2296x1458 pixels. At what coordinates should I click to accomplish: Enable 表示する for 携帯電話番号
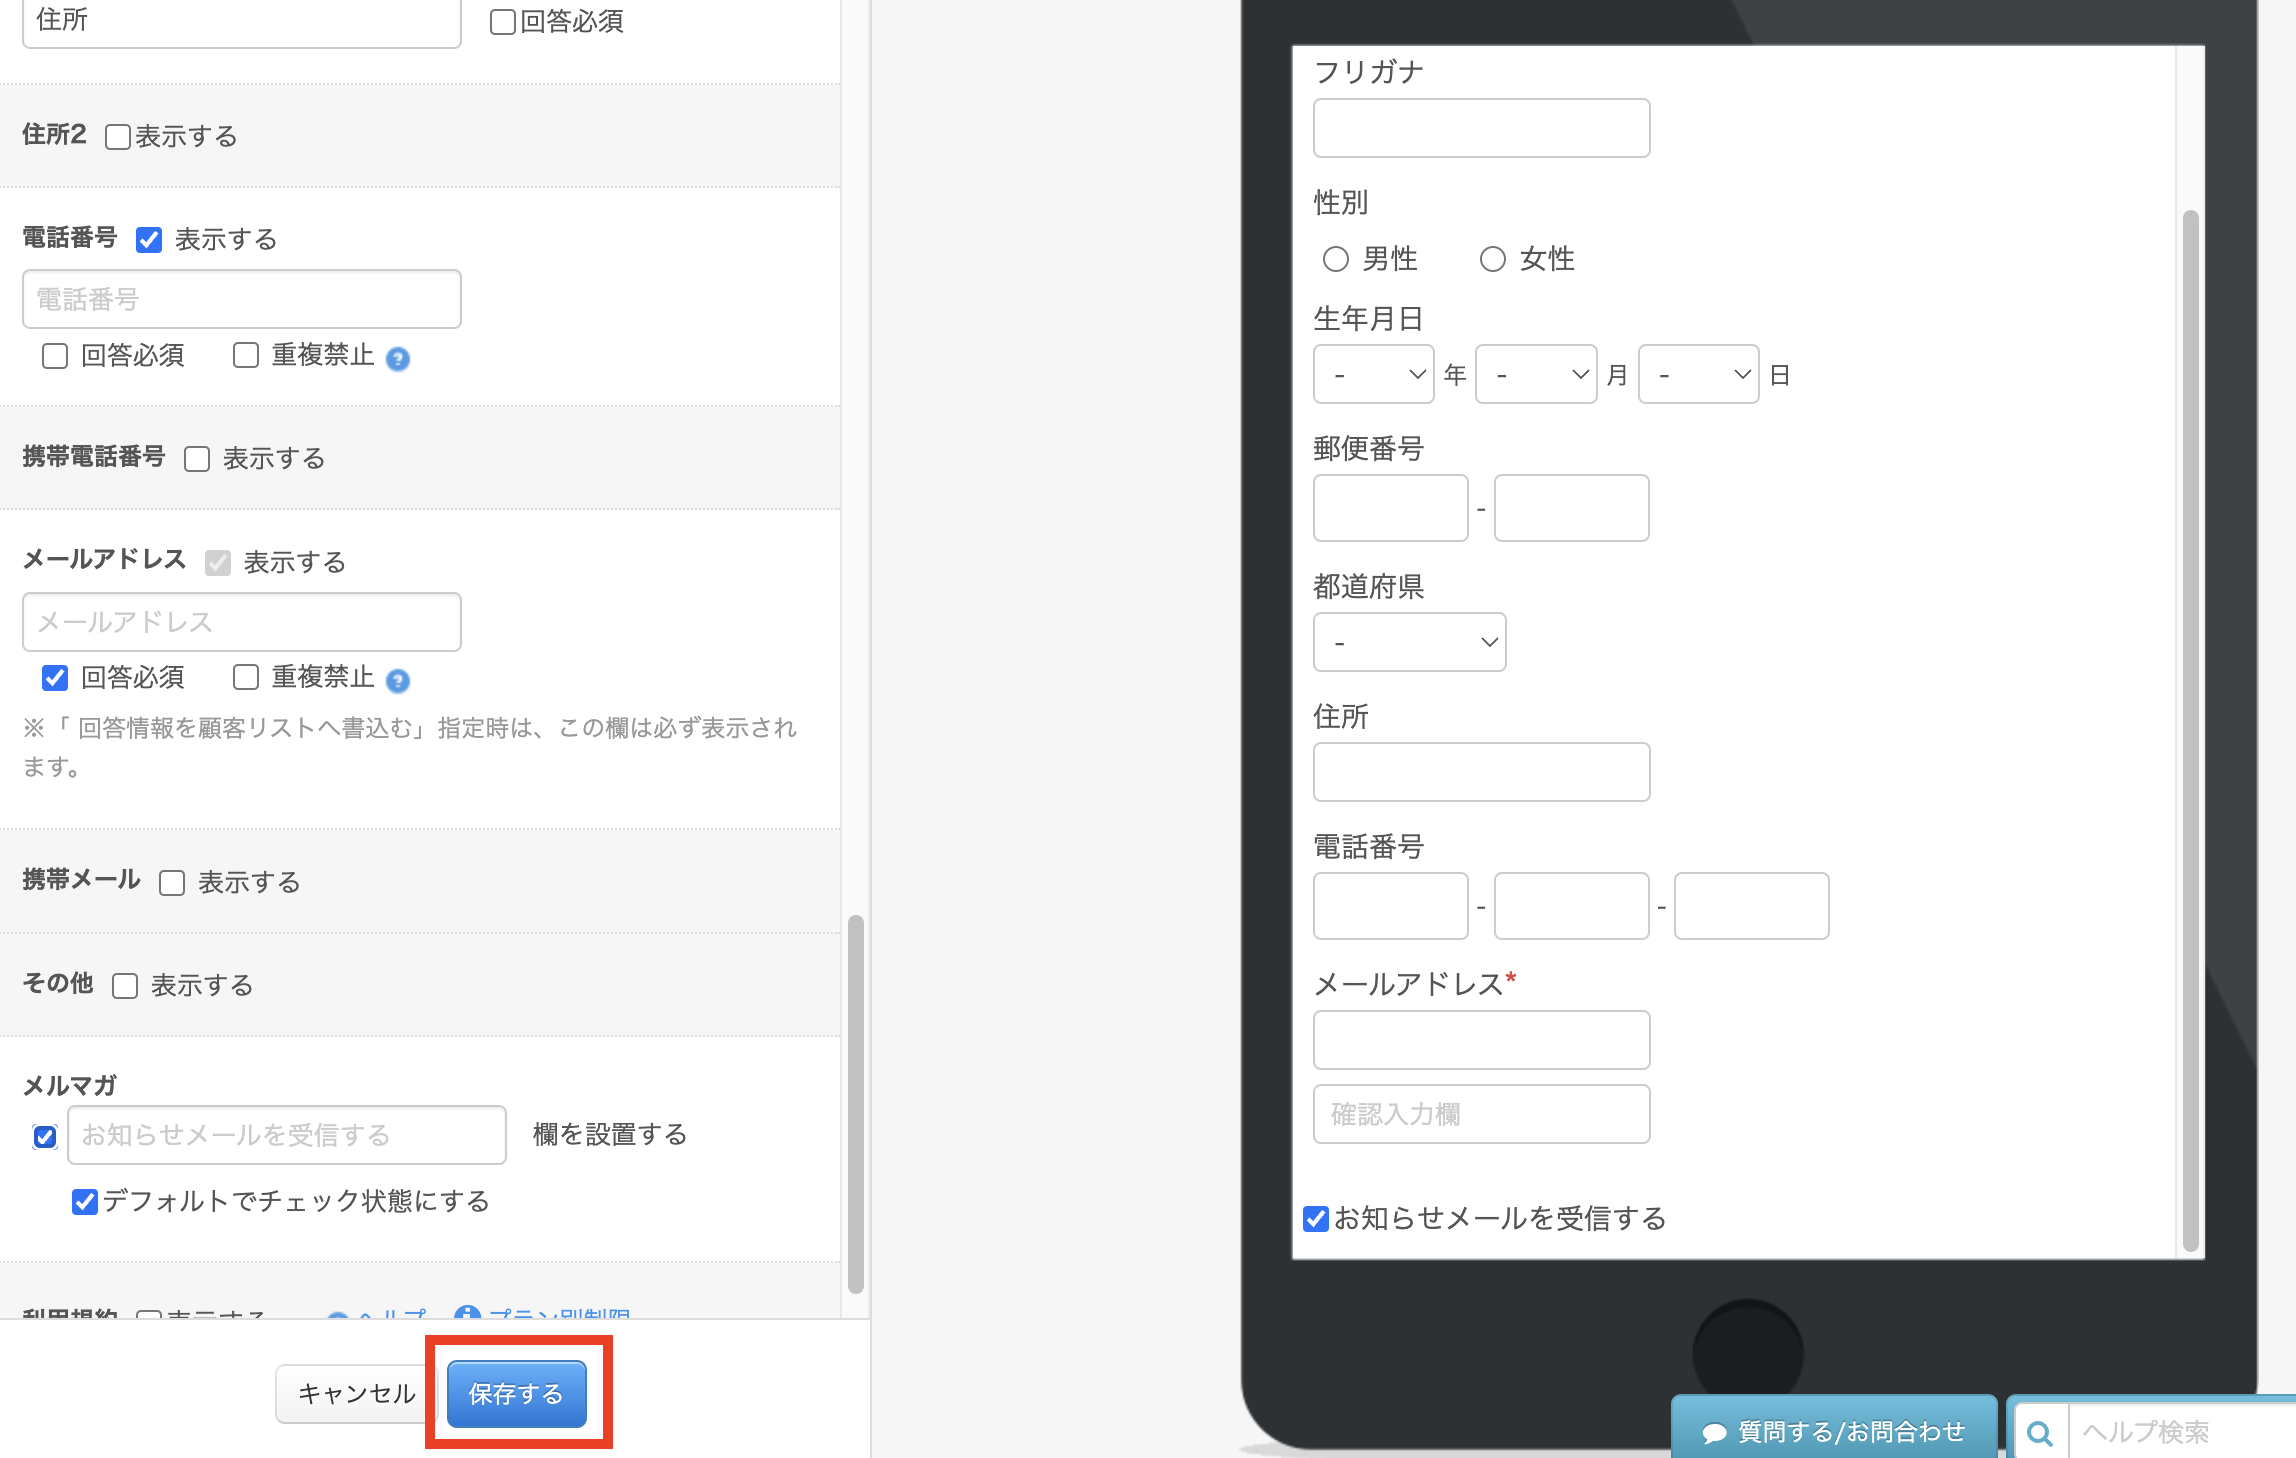tap(197, 459)
